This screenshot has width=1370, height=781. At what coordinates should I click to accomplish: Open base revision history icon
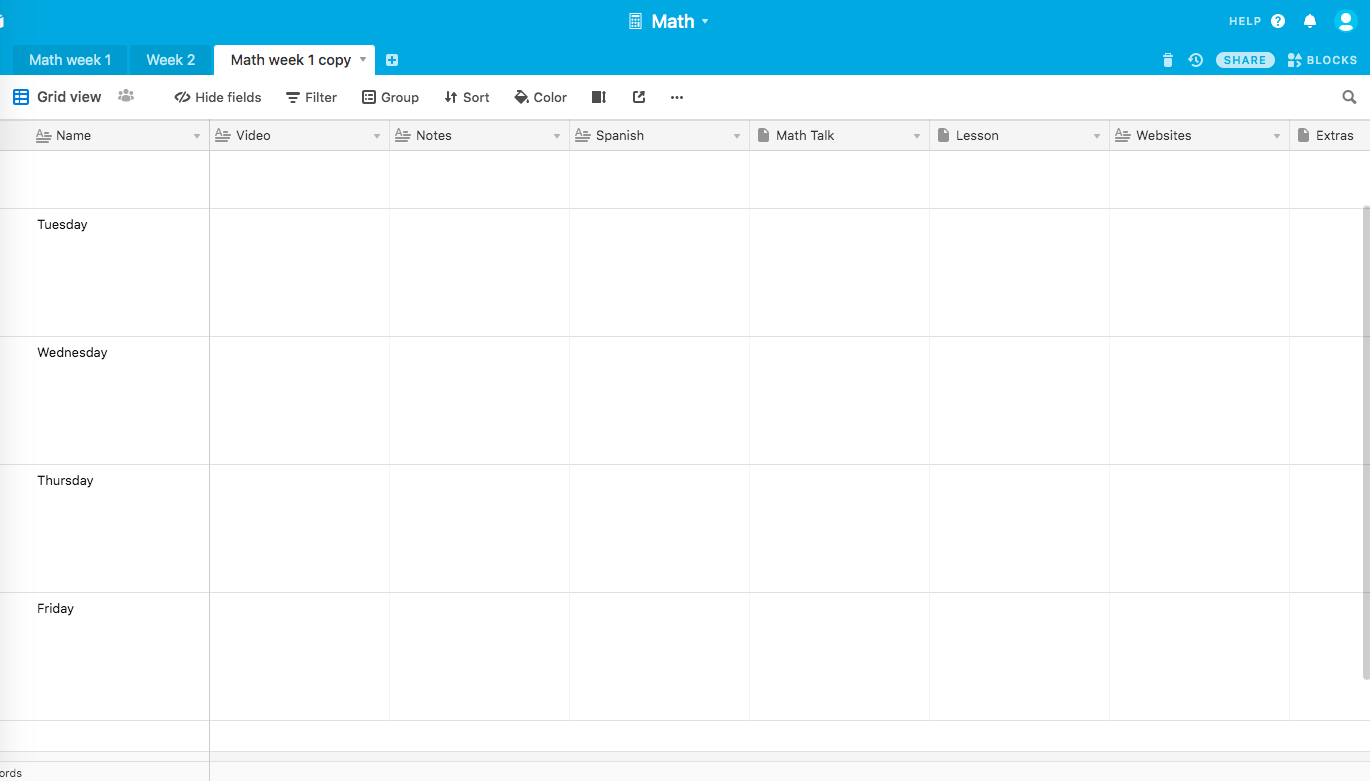tap(1195, 60)
